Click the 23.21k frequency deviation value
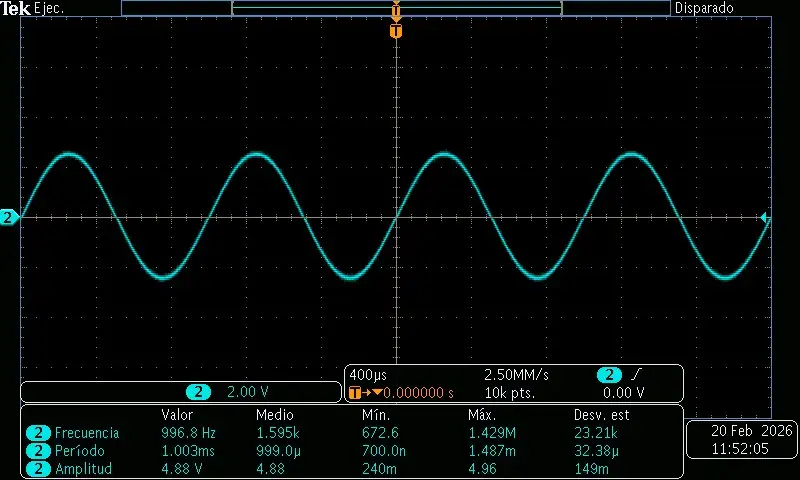This screenshot has width=800, height=480. tap(595, 433)
